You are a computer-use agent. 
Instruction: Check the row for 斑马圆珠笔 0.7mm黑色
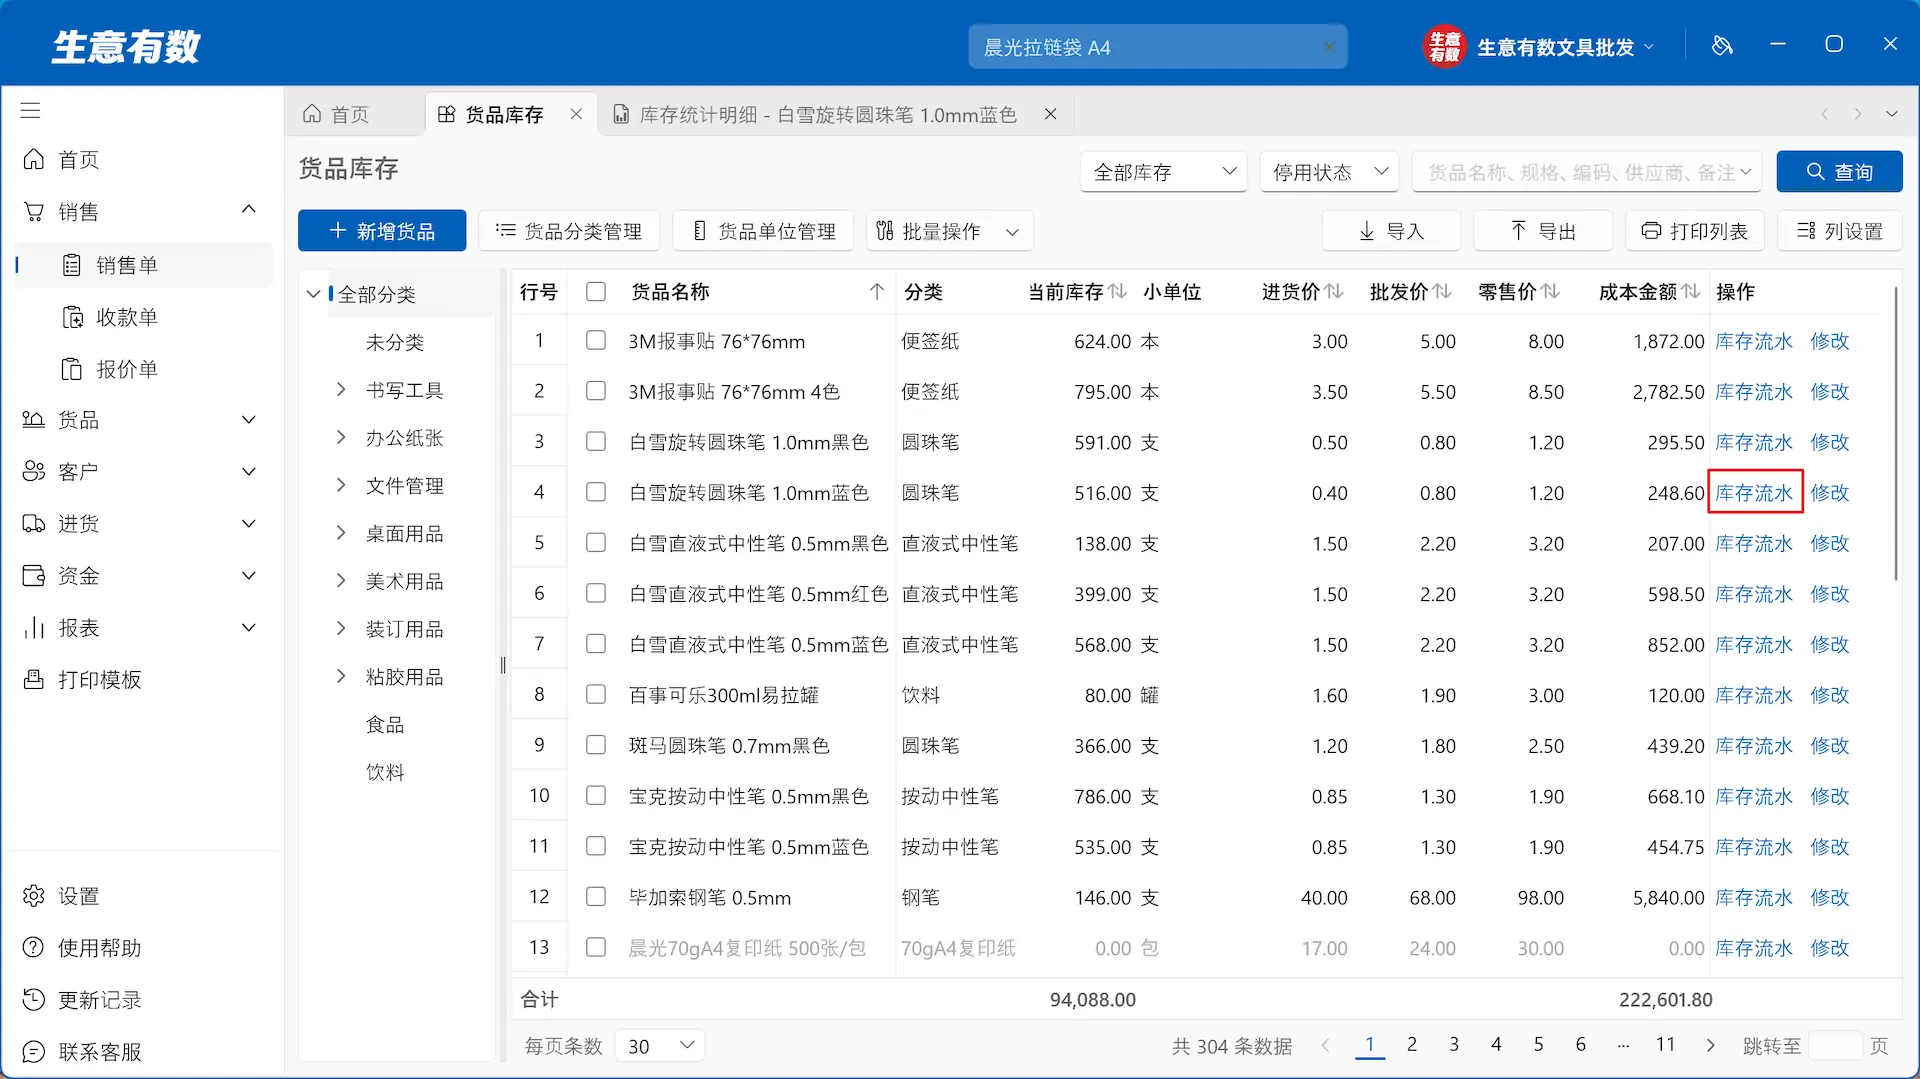[x=596, y=745]
